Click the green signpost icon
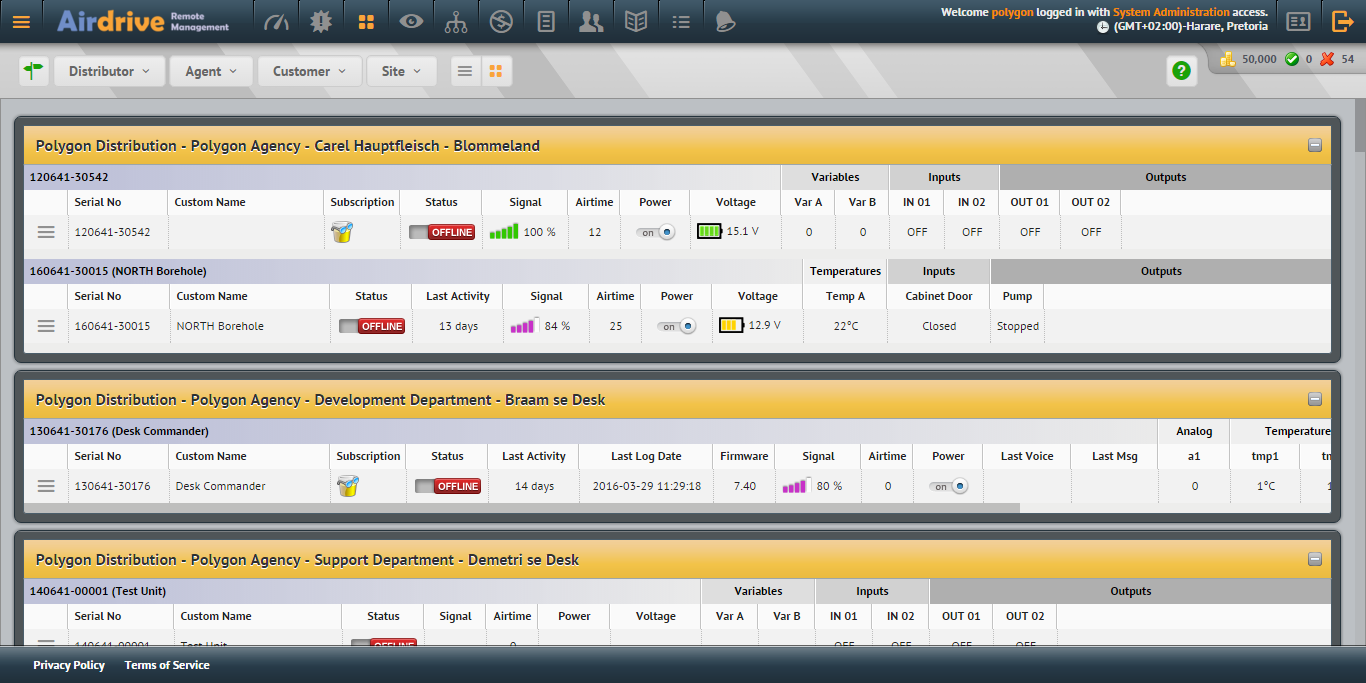The width and height of the screenshot is (1366, 683). 34,71
